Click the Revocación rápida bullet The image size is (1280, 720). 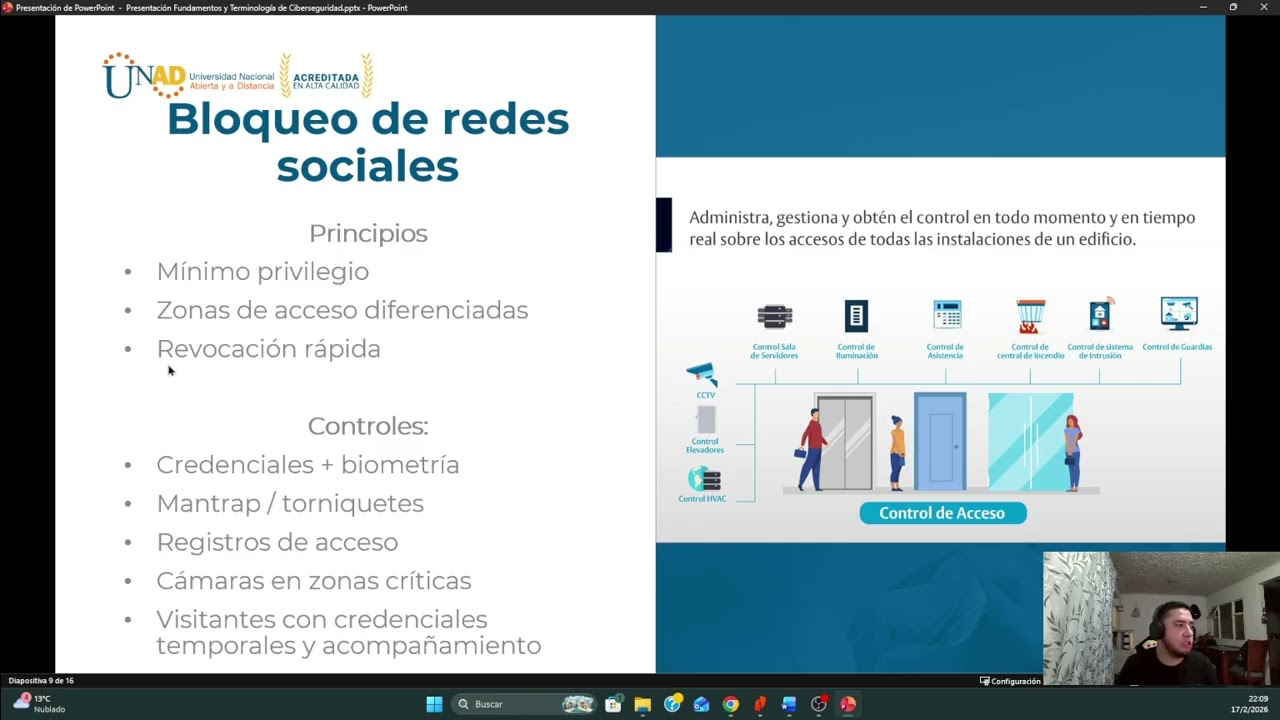268,349
